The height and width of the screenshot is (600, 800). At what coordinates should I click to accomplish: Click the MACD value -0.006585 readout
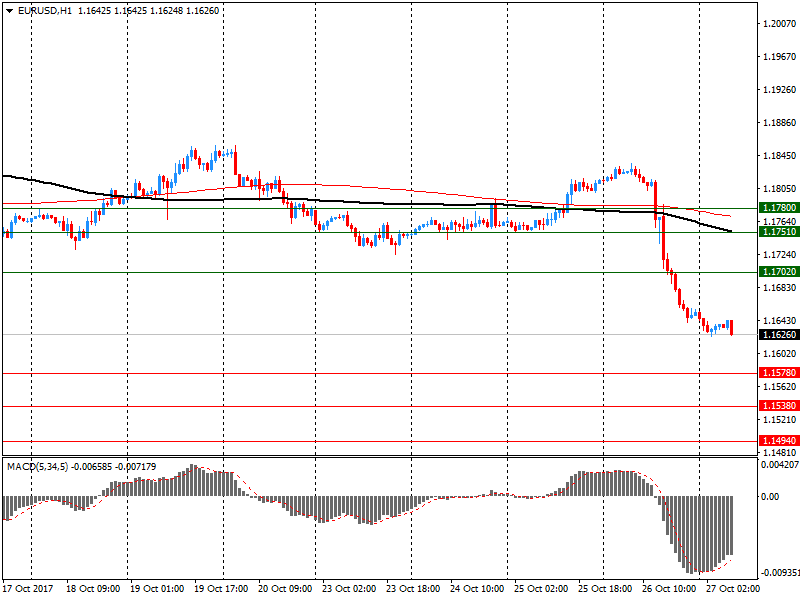[91, 467]
